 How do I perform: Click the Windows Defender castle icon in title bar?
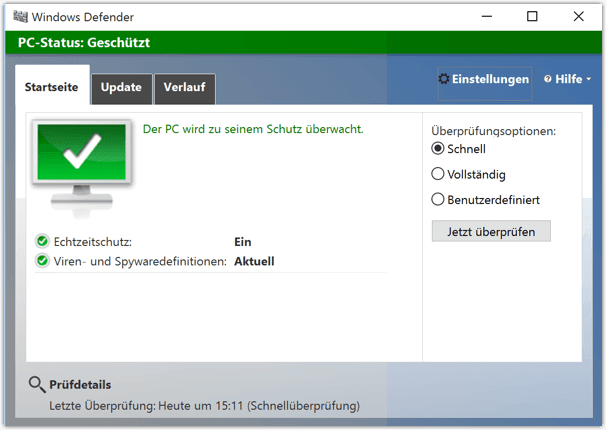[20, 17]
